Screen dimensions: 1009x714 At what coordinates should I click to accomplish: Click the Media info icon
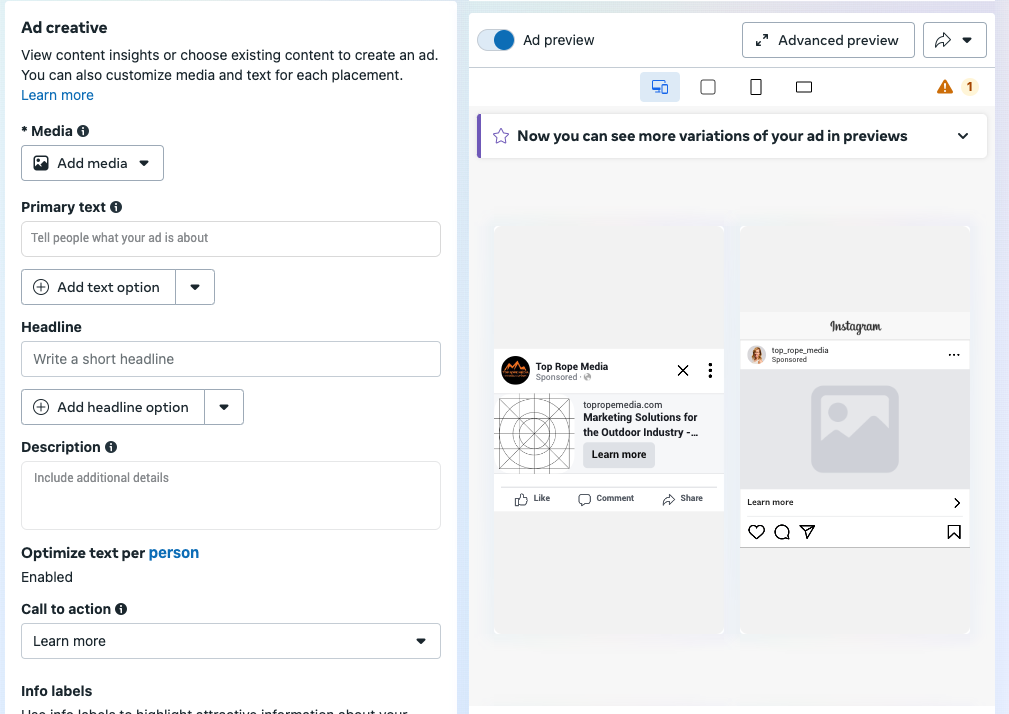pos(83,131)
